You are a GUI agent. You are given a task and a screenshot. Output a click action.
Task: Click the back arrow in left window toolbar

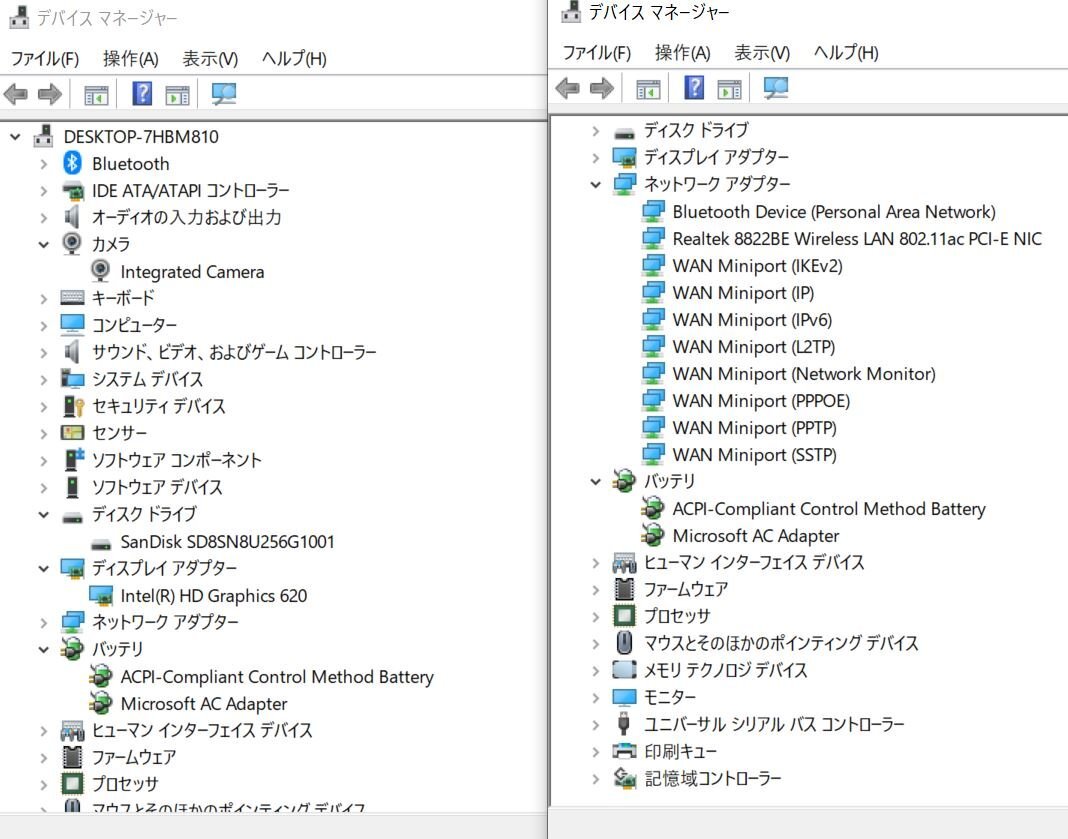[x=16, y=94]
